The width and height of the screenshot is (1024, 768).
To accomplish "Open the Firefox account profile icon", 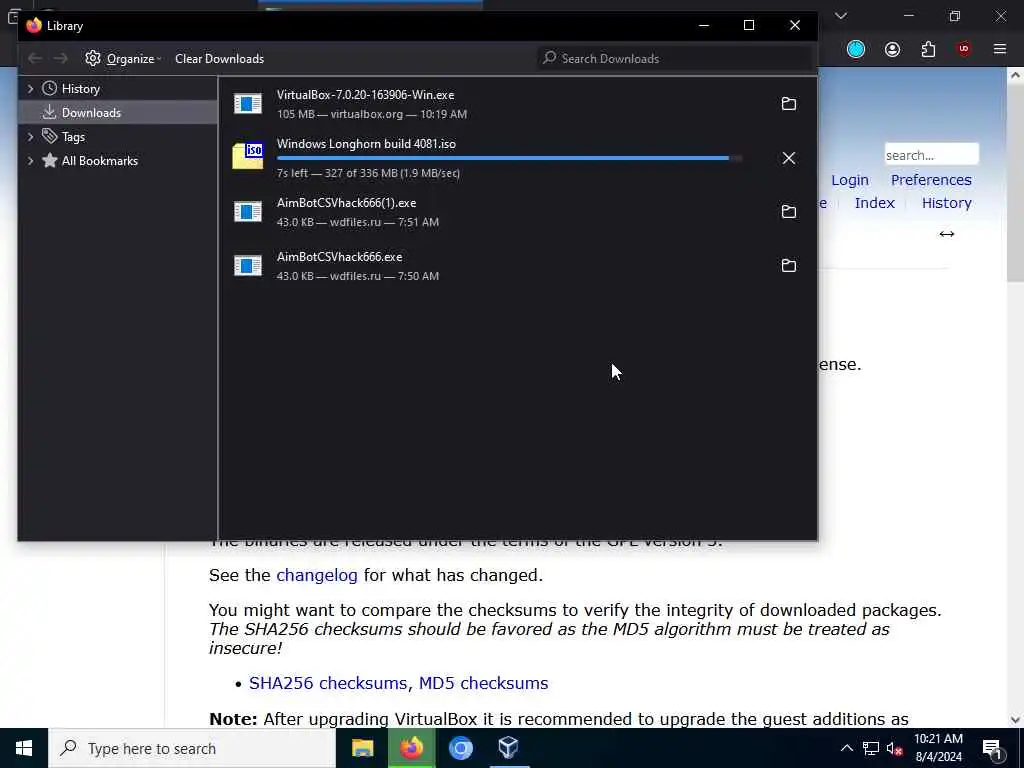I will [892, 49].
